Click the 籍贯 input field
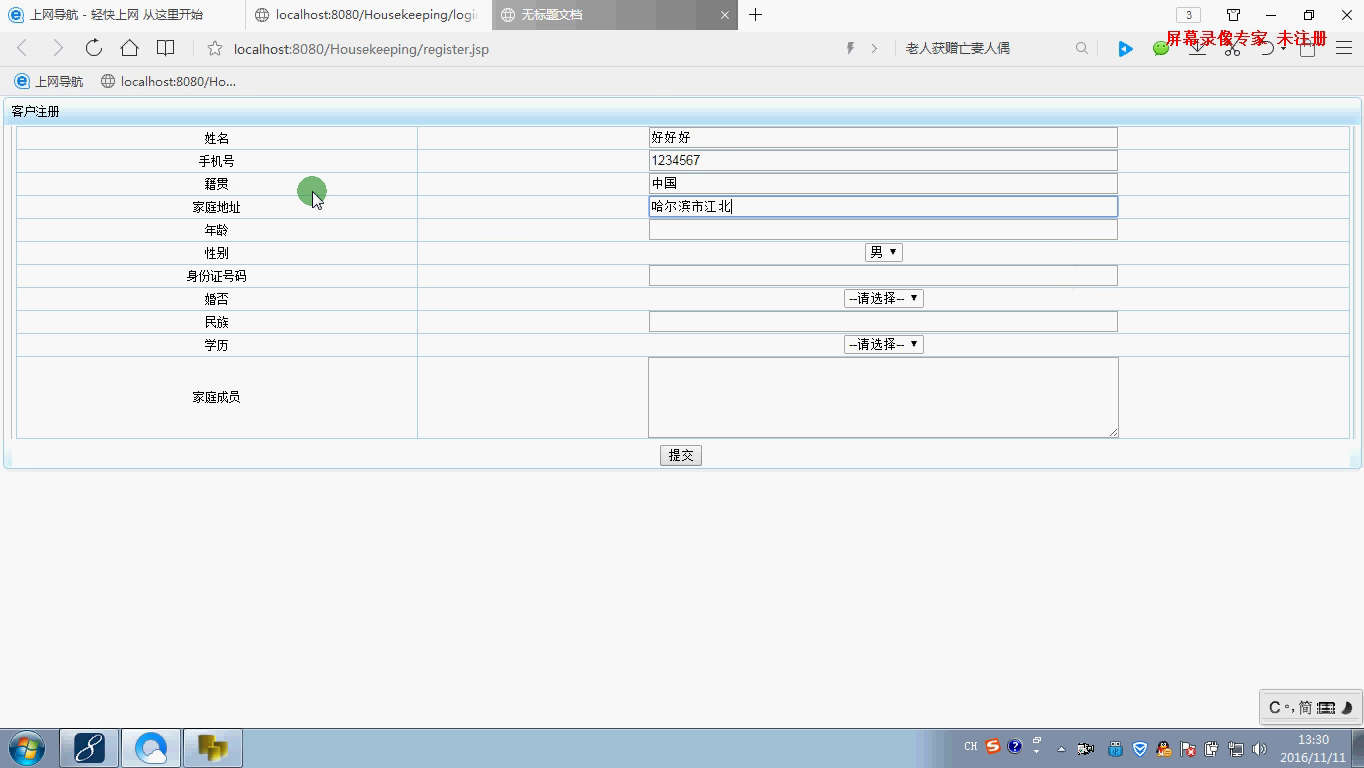 pos(883,183)
